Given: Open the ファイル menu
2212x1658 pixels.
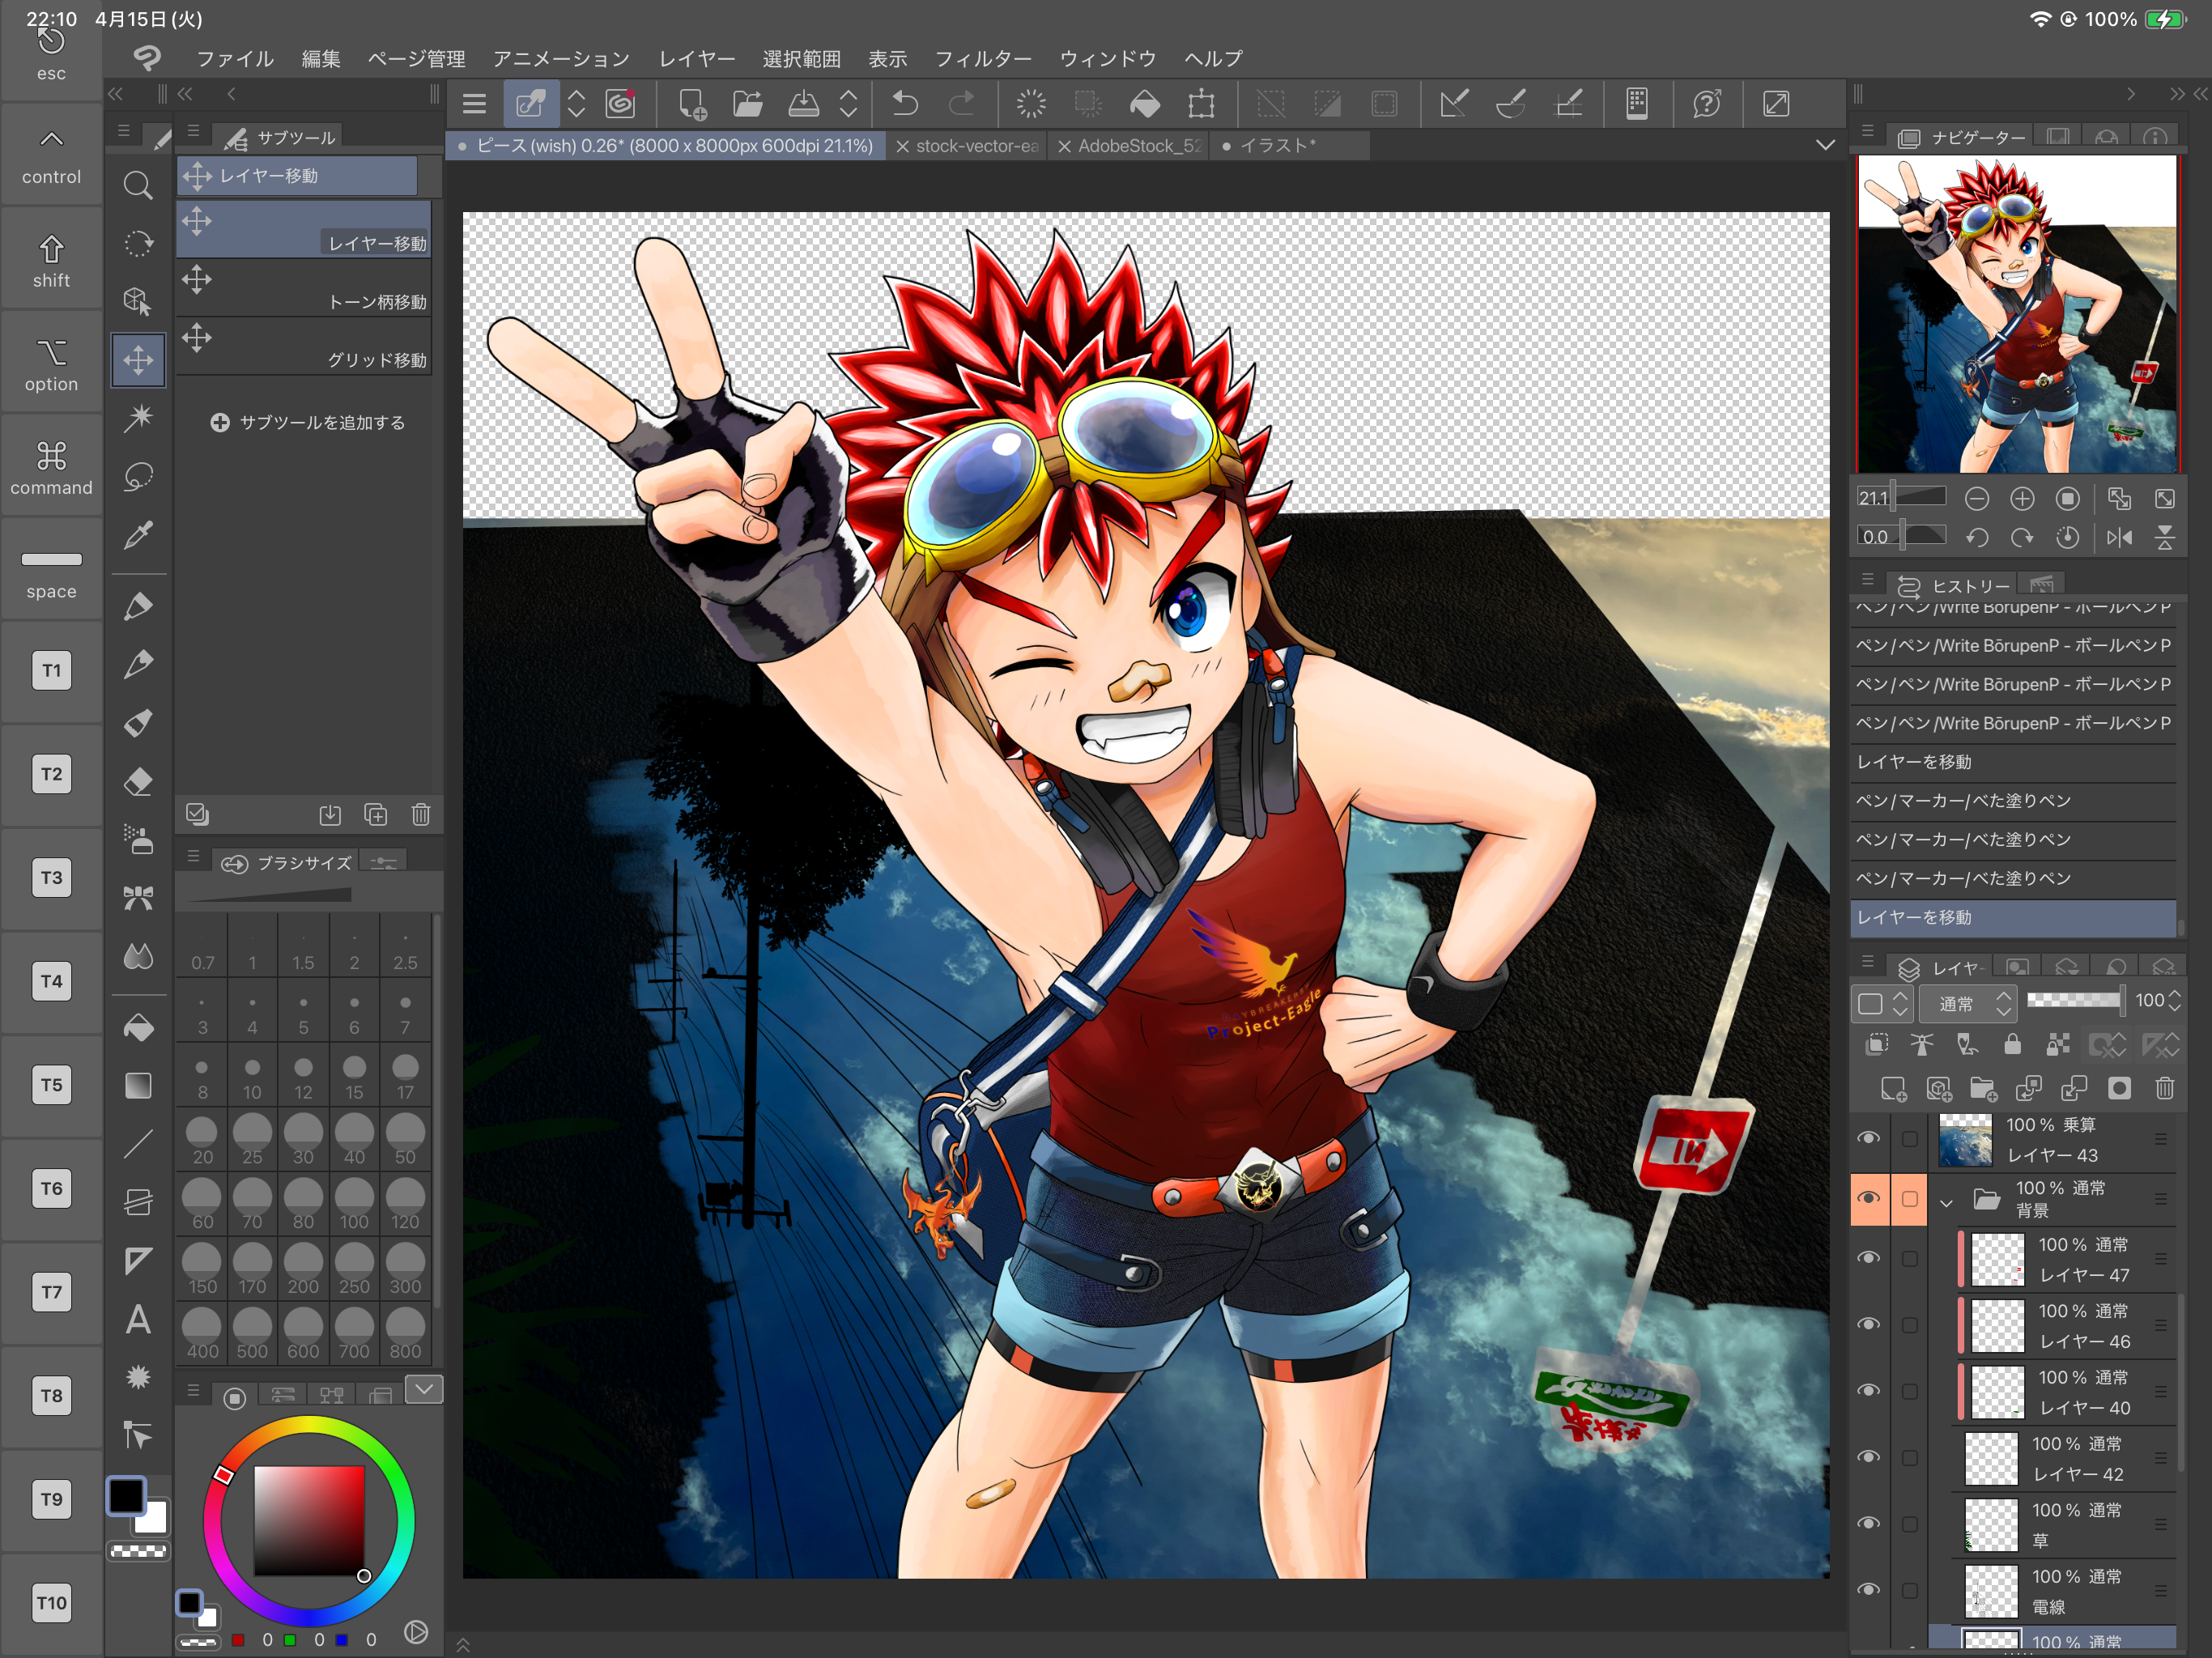Looking at the screenshot, I should tap(235, 58).
